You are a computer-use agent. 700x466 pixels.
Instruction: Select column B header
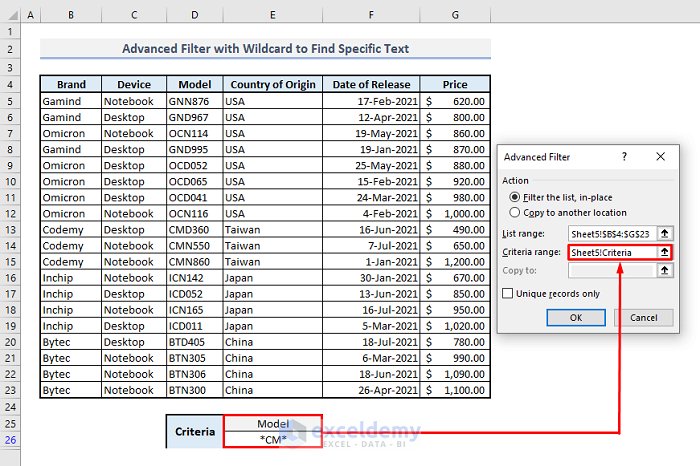71,15
